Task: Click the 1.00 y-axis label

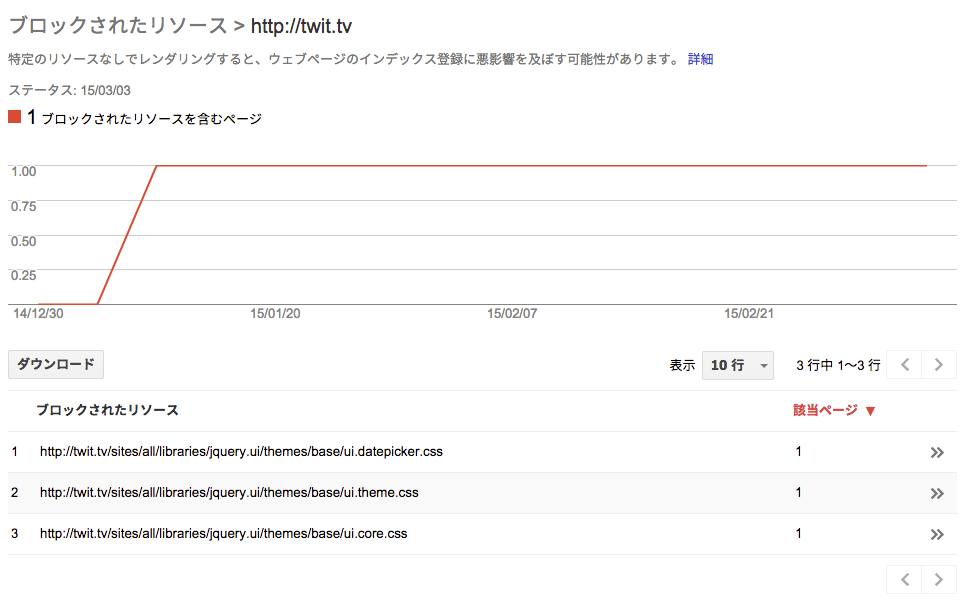Action: pyautogui.click(x=24, y=172)
